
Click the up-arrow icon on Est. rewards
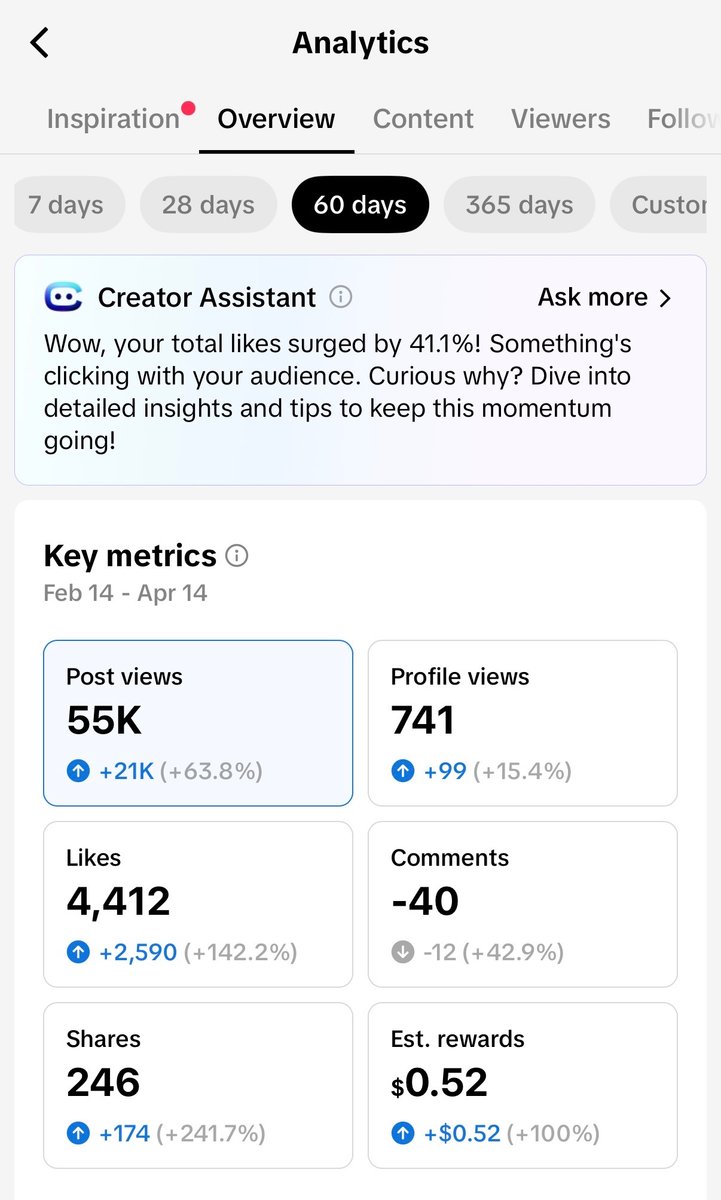(x=402, y=1133)
